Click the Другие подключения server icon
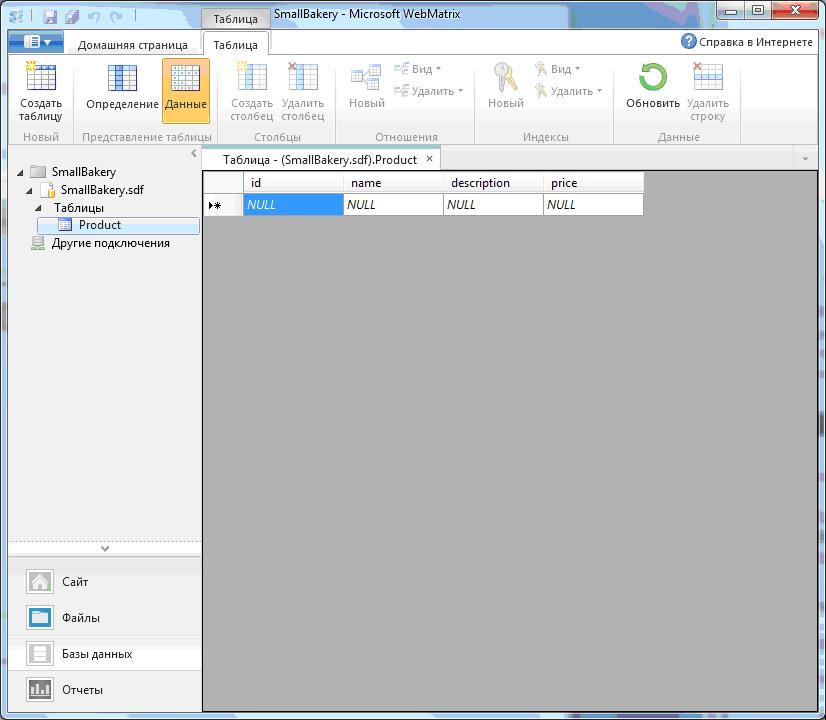 pyautogui.click(x=38, y=243)
